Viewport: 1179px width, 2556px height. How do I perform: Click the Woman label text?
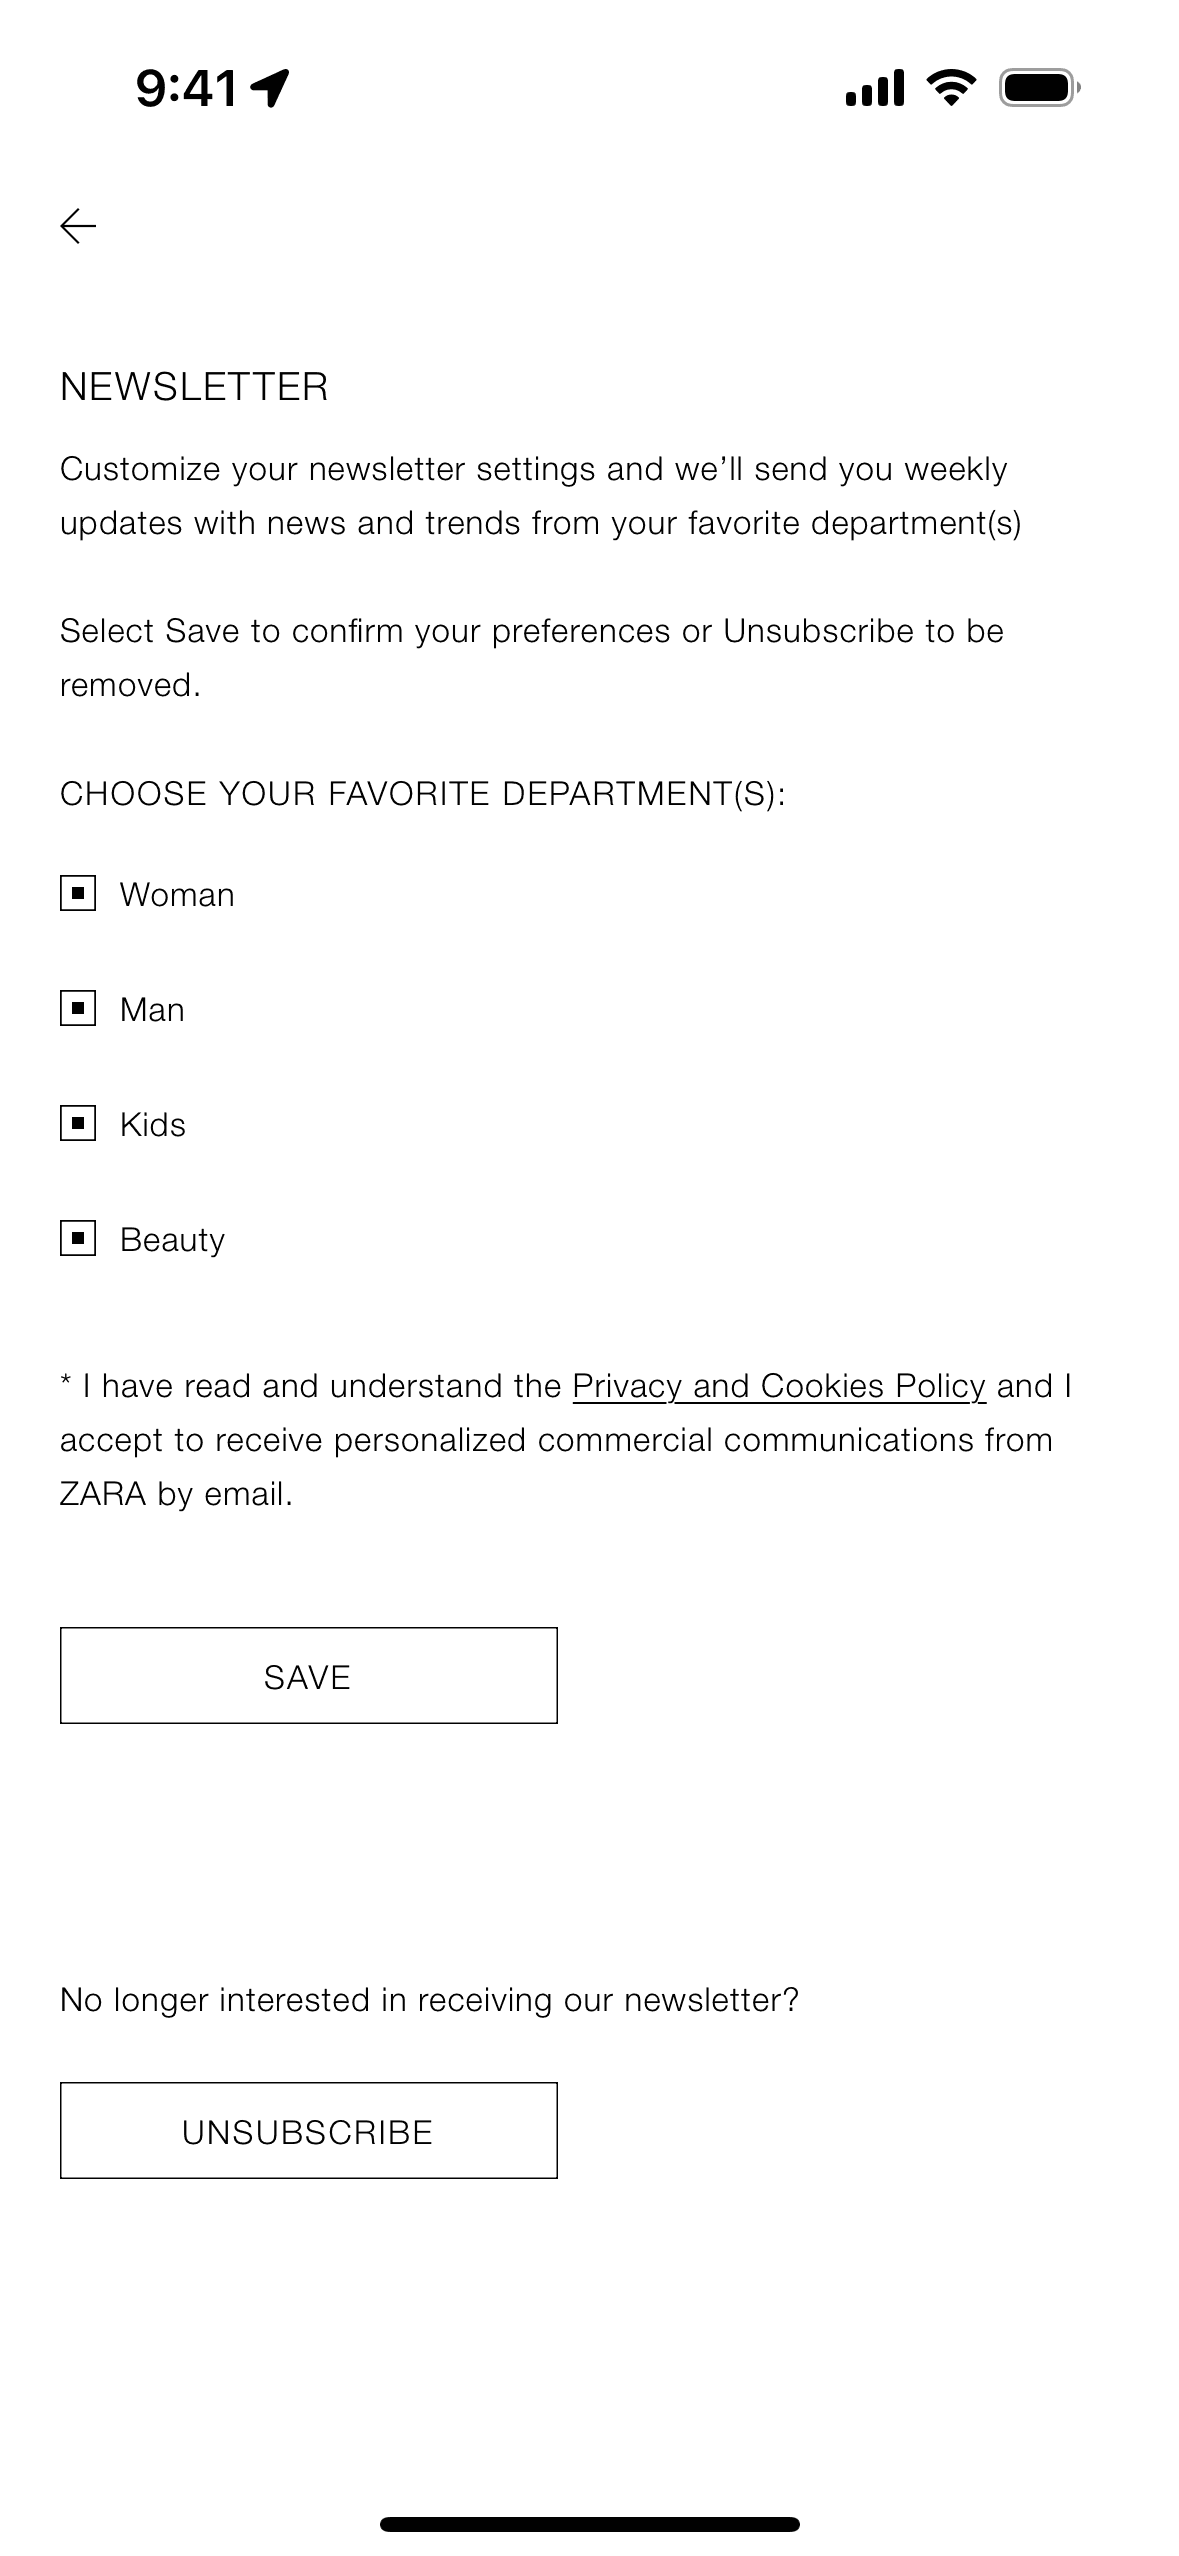pos(176,893)
